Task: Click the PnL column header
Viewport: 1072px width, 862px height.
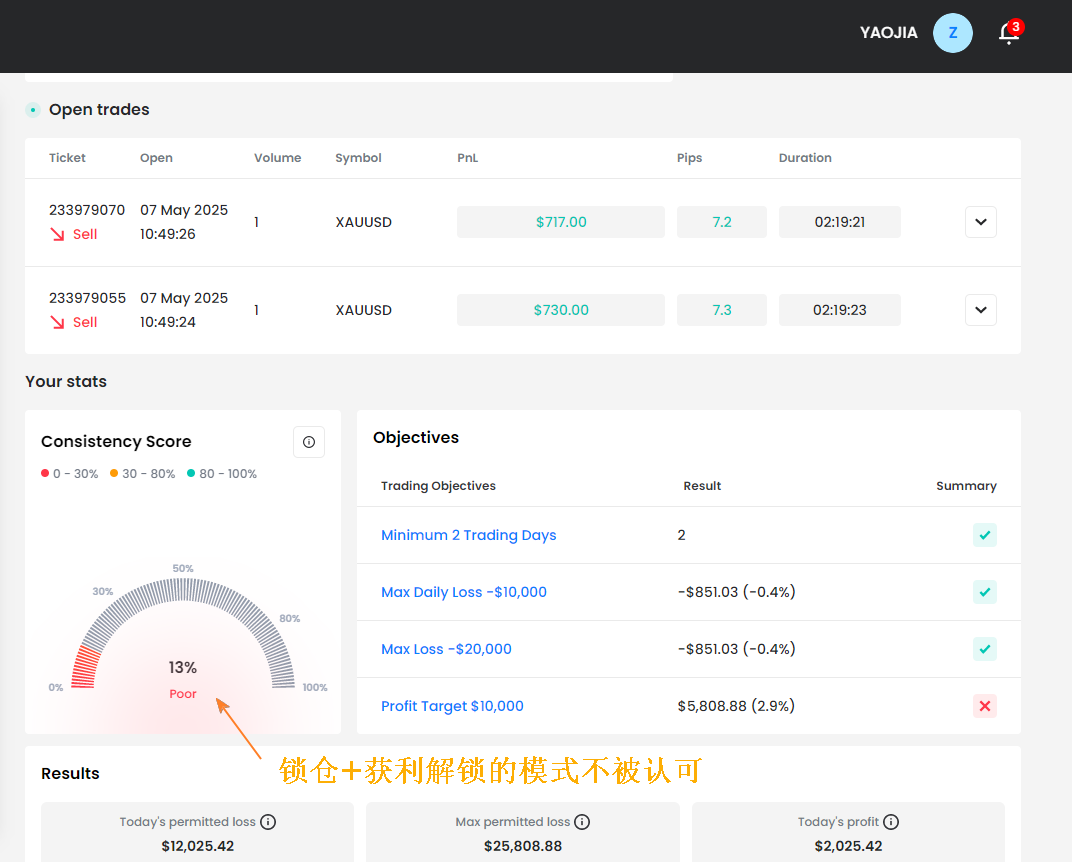Action: click(x=468, y=158)
